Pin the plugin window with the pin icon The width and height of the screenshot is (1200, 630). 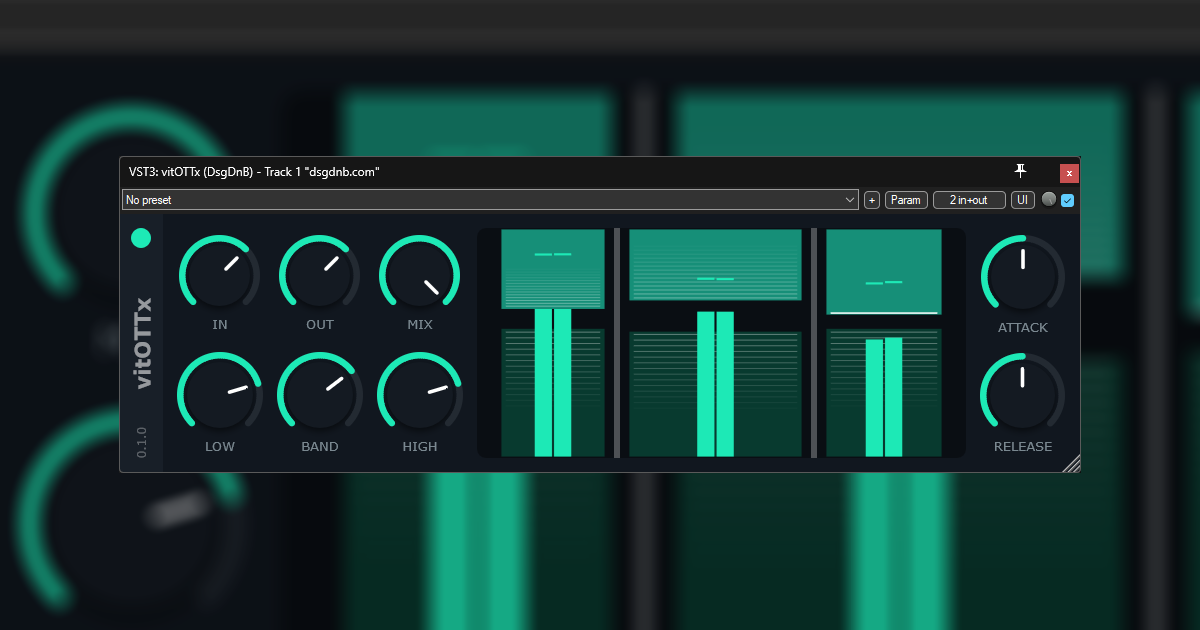(x=1021, y=172)
